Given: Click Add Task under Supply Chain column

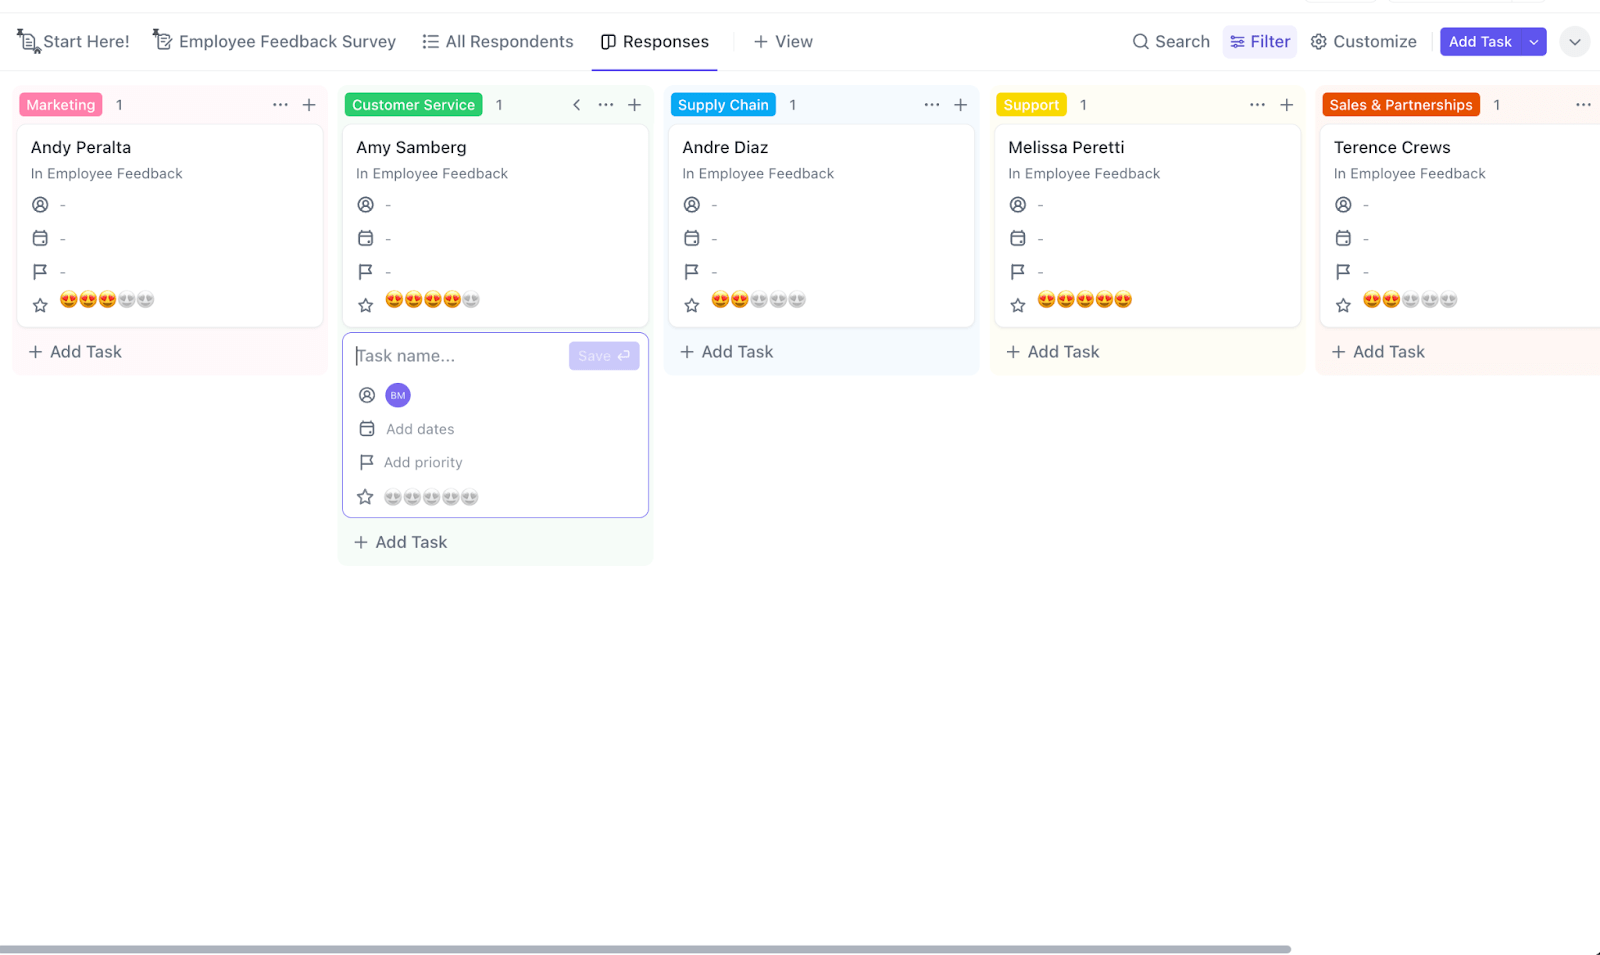Looking at the screenshot, I should click(x=726, y=352).
